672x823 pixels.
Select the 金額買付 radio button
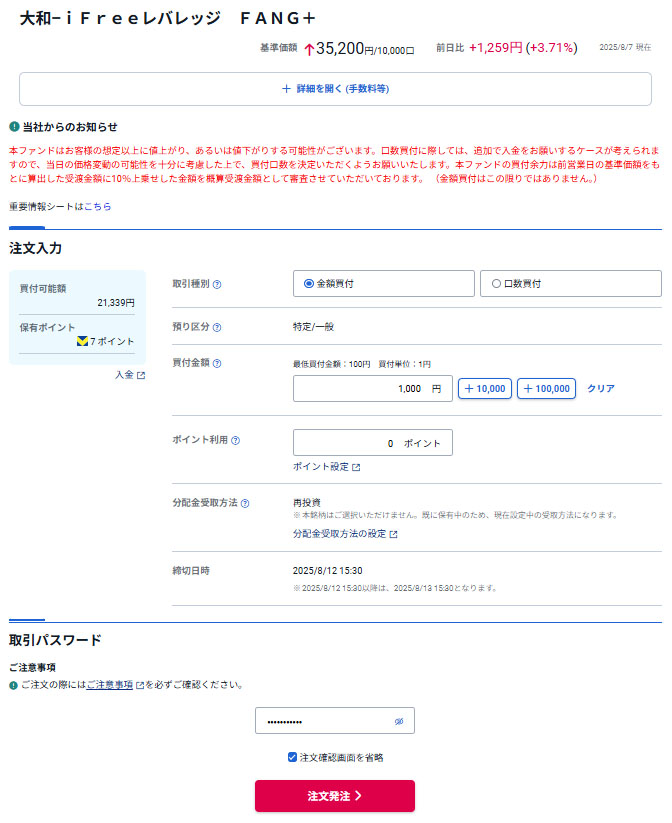click(x=308, y=284)
